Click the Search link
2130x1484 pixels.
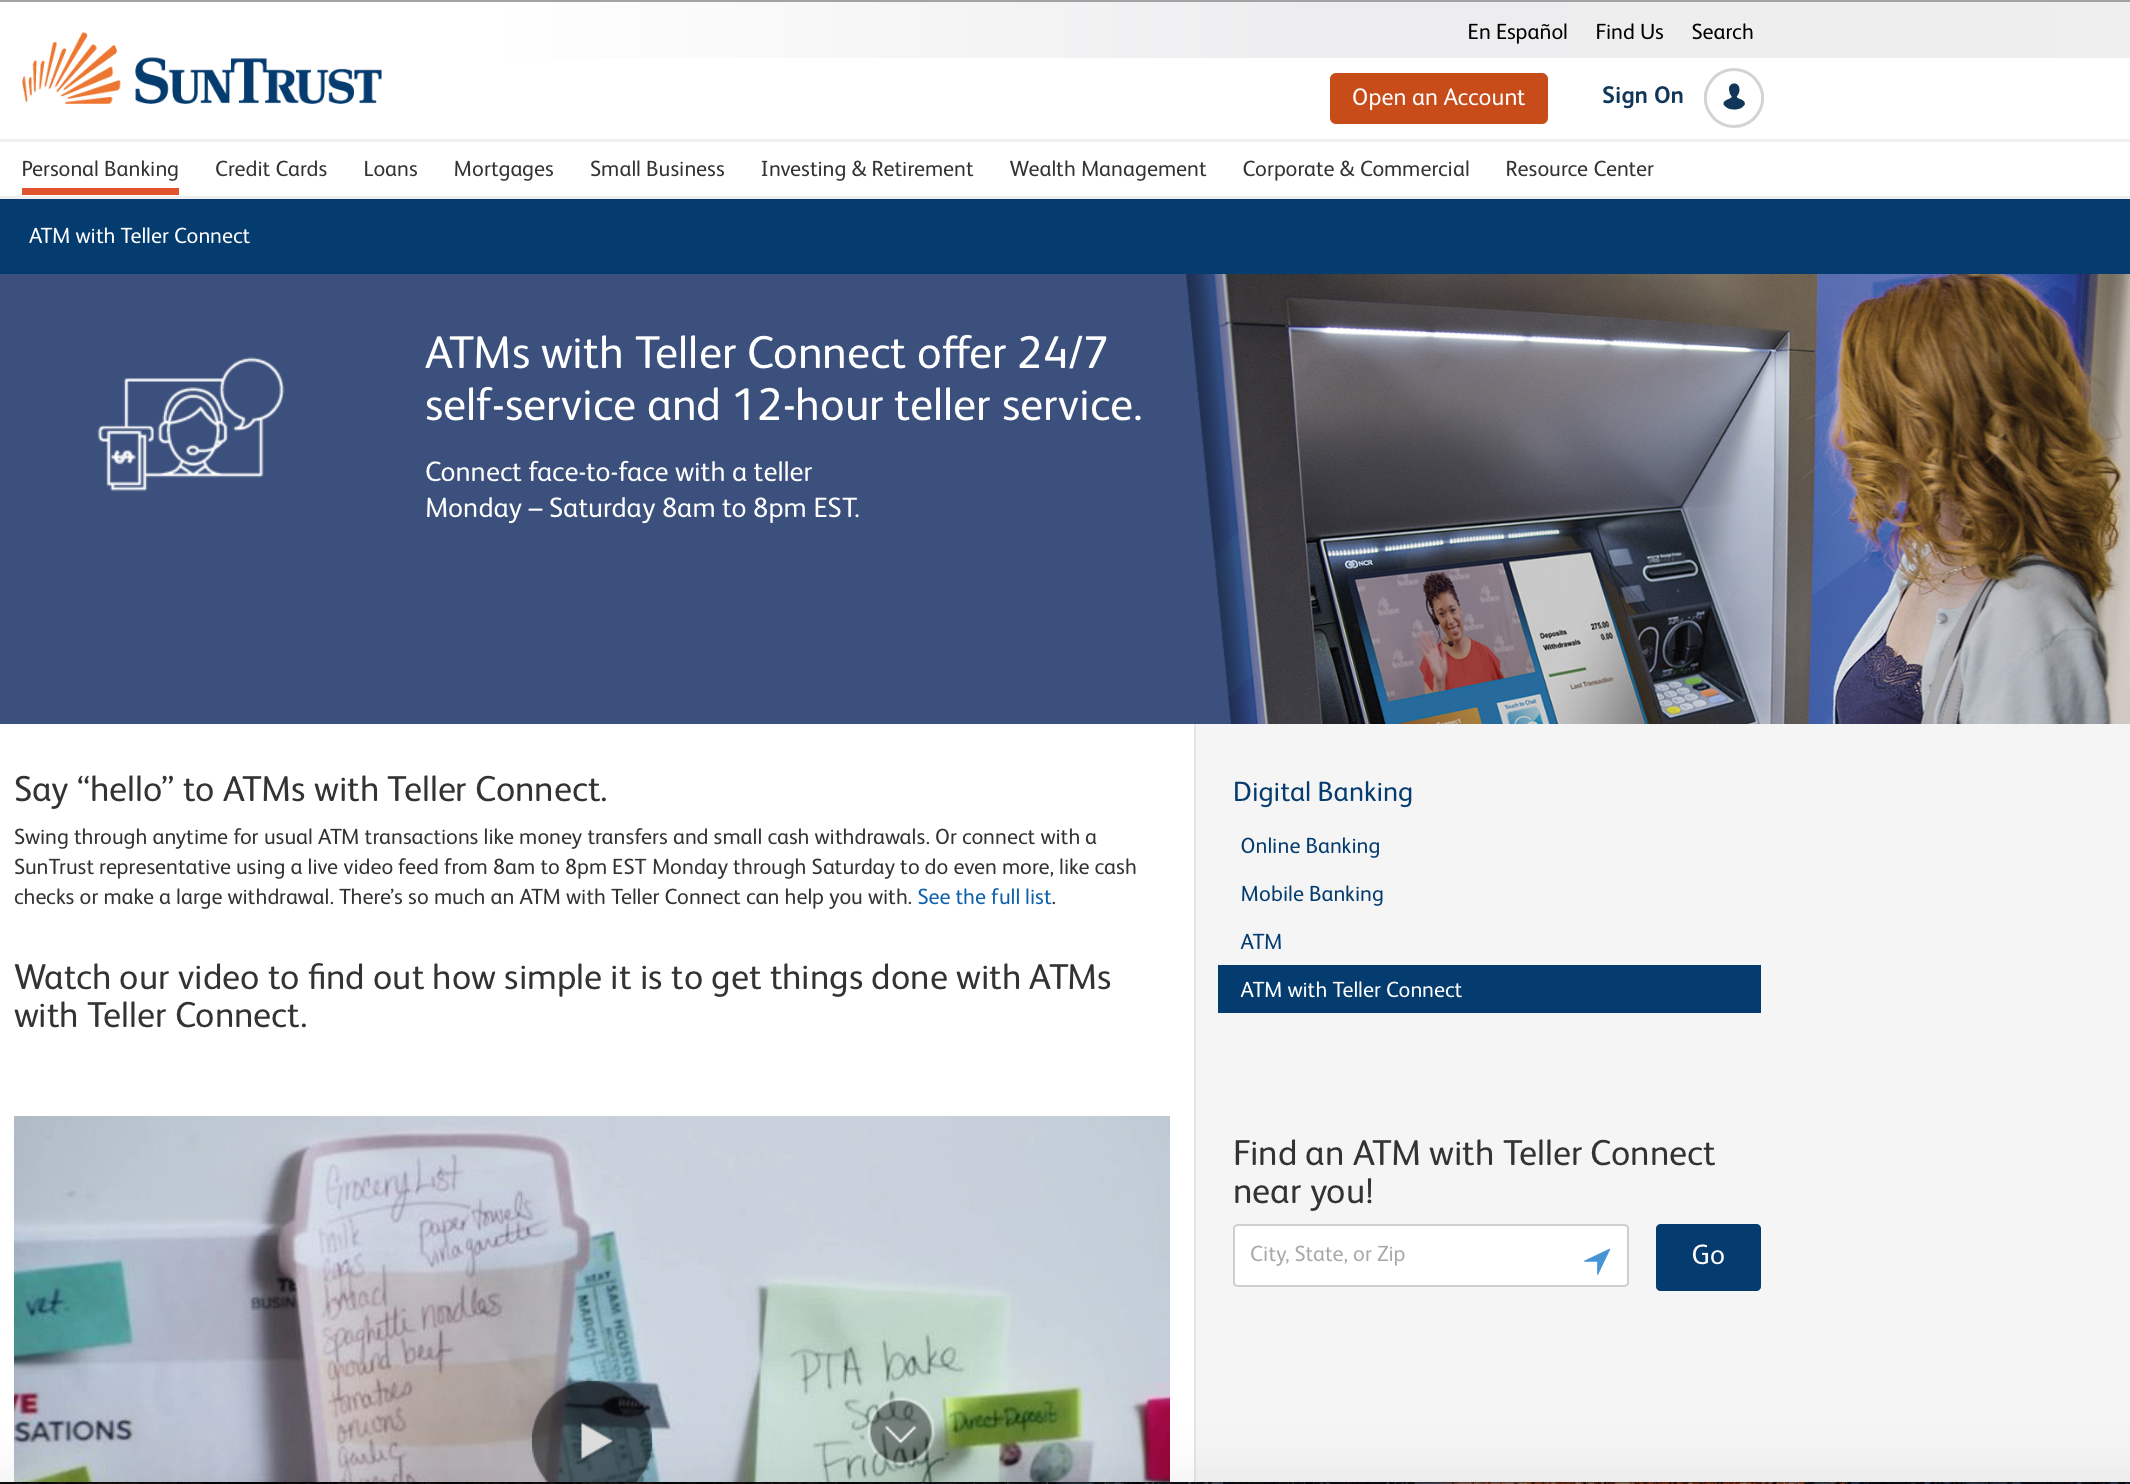(1722, 32)
